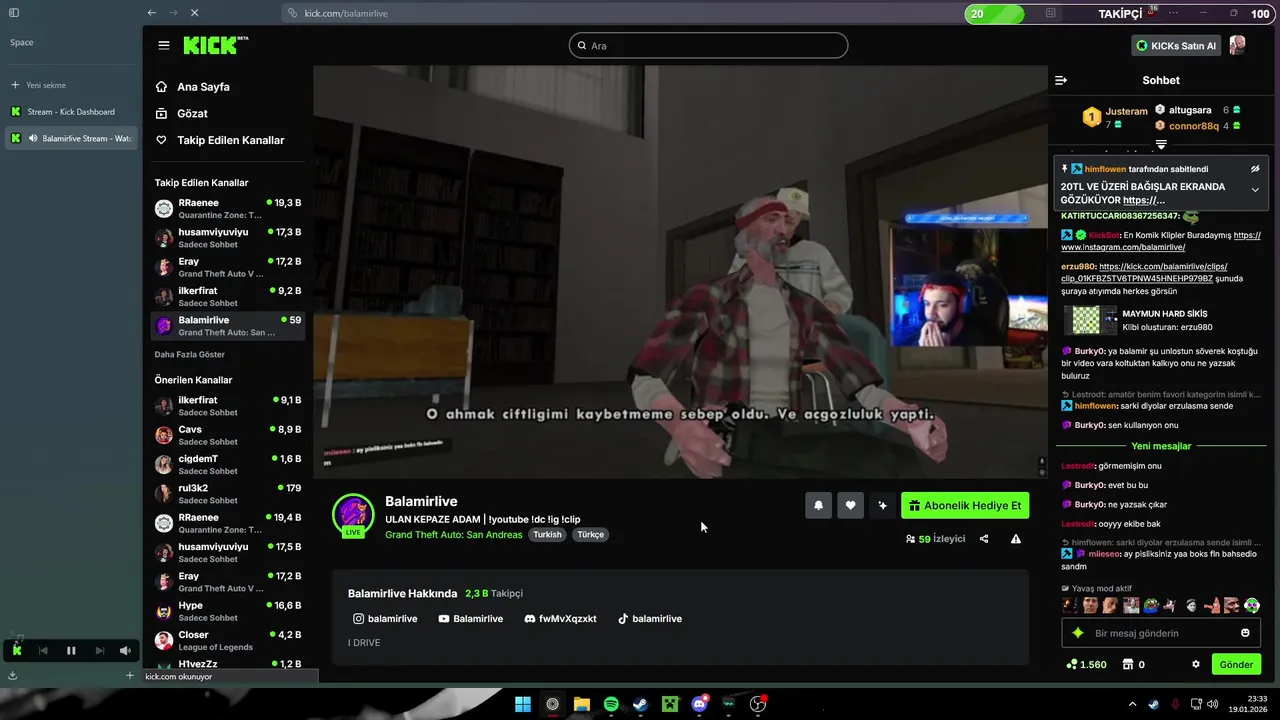Open a new tab with Yeni sekme
Image resolution: width=1280 pixels, height=720 pixels.
coord(40,85)
